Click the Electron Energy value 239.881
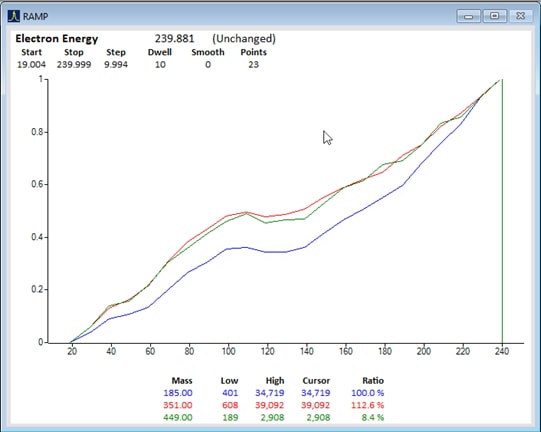 [175, 38]
